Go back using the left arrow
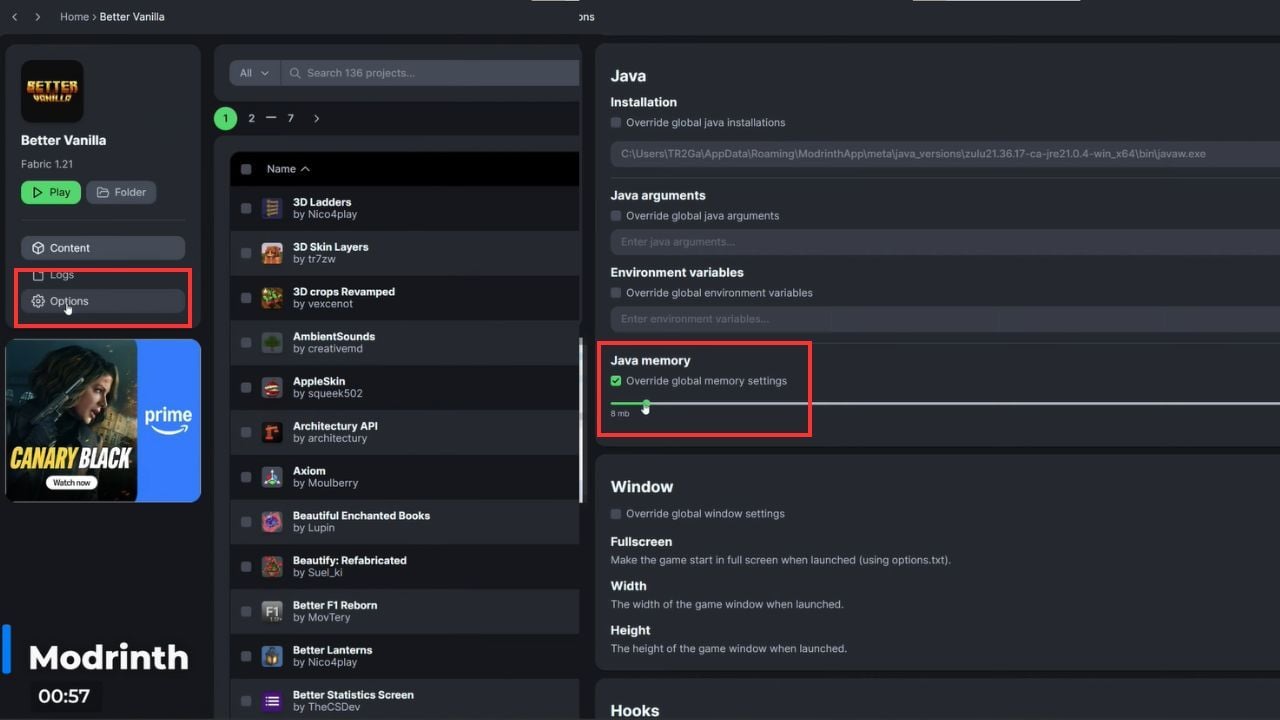Image resolution: width=1280 pixels, height=720 pixels. pos(14,17)
